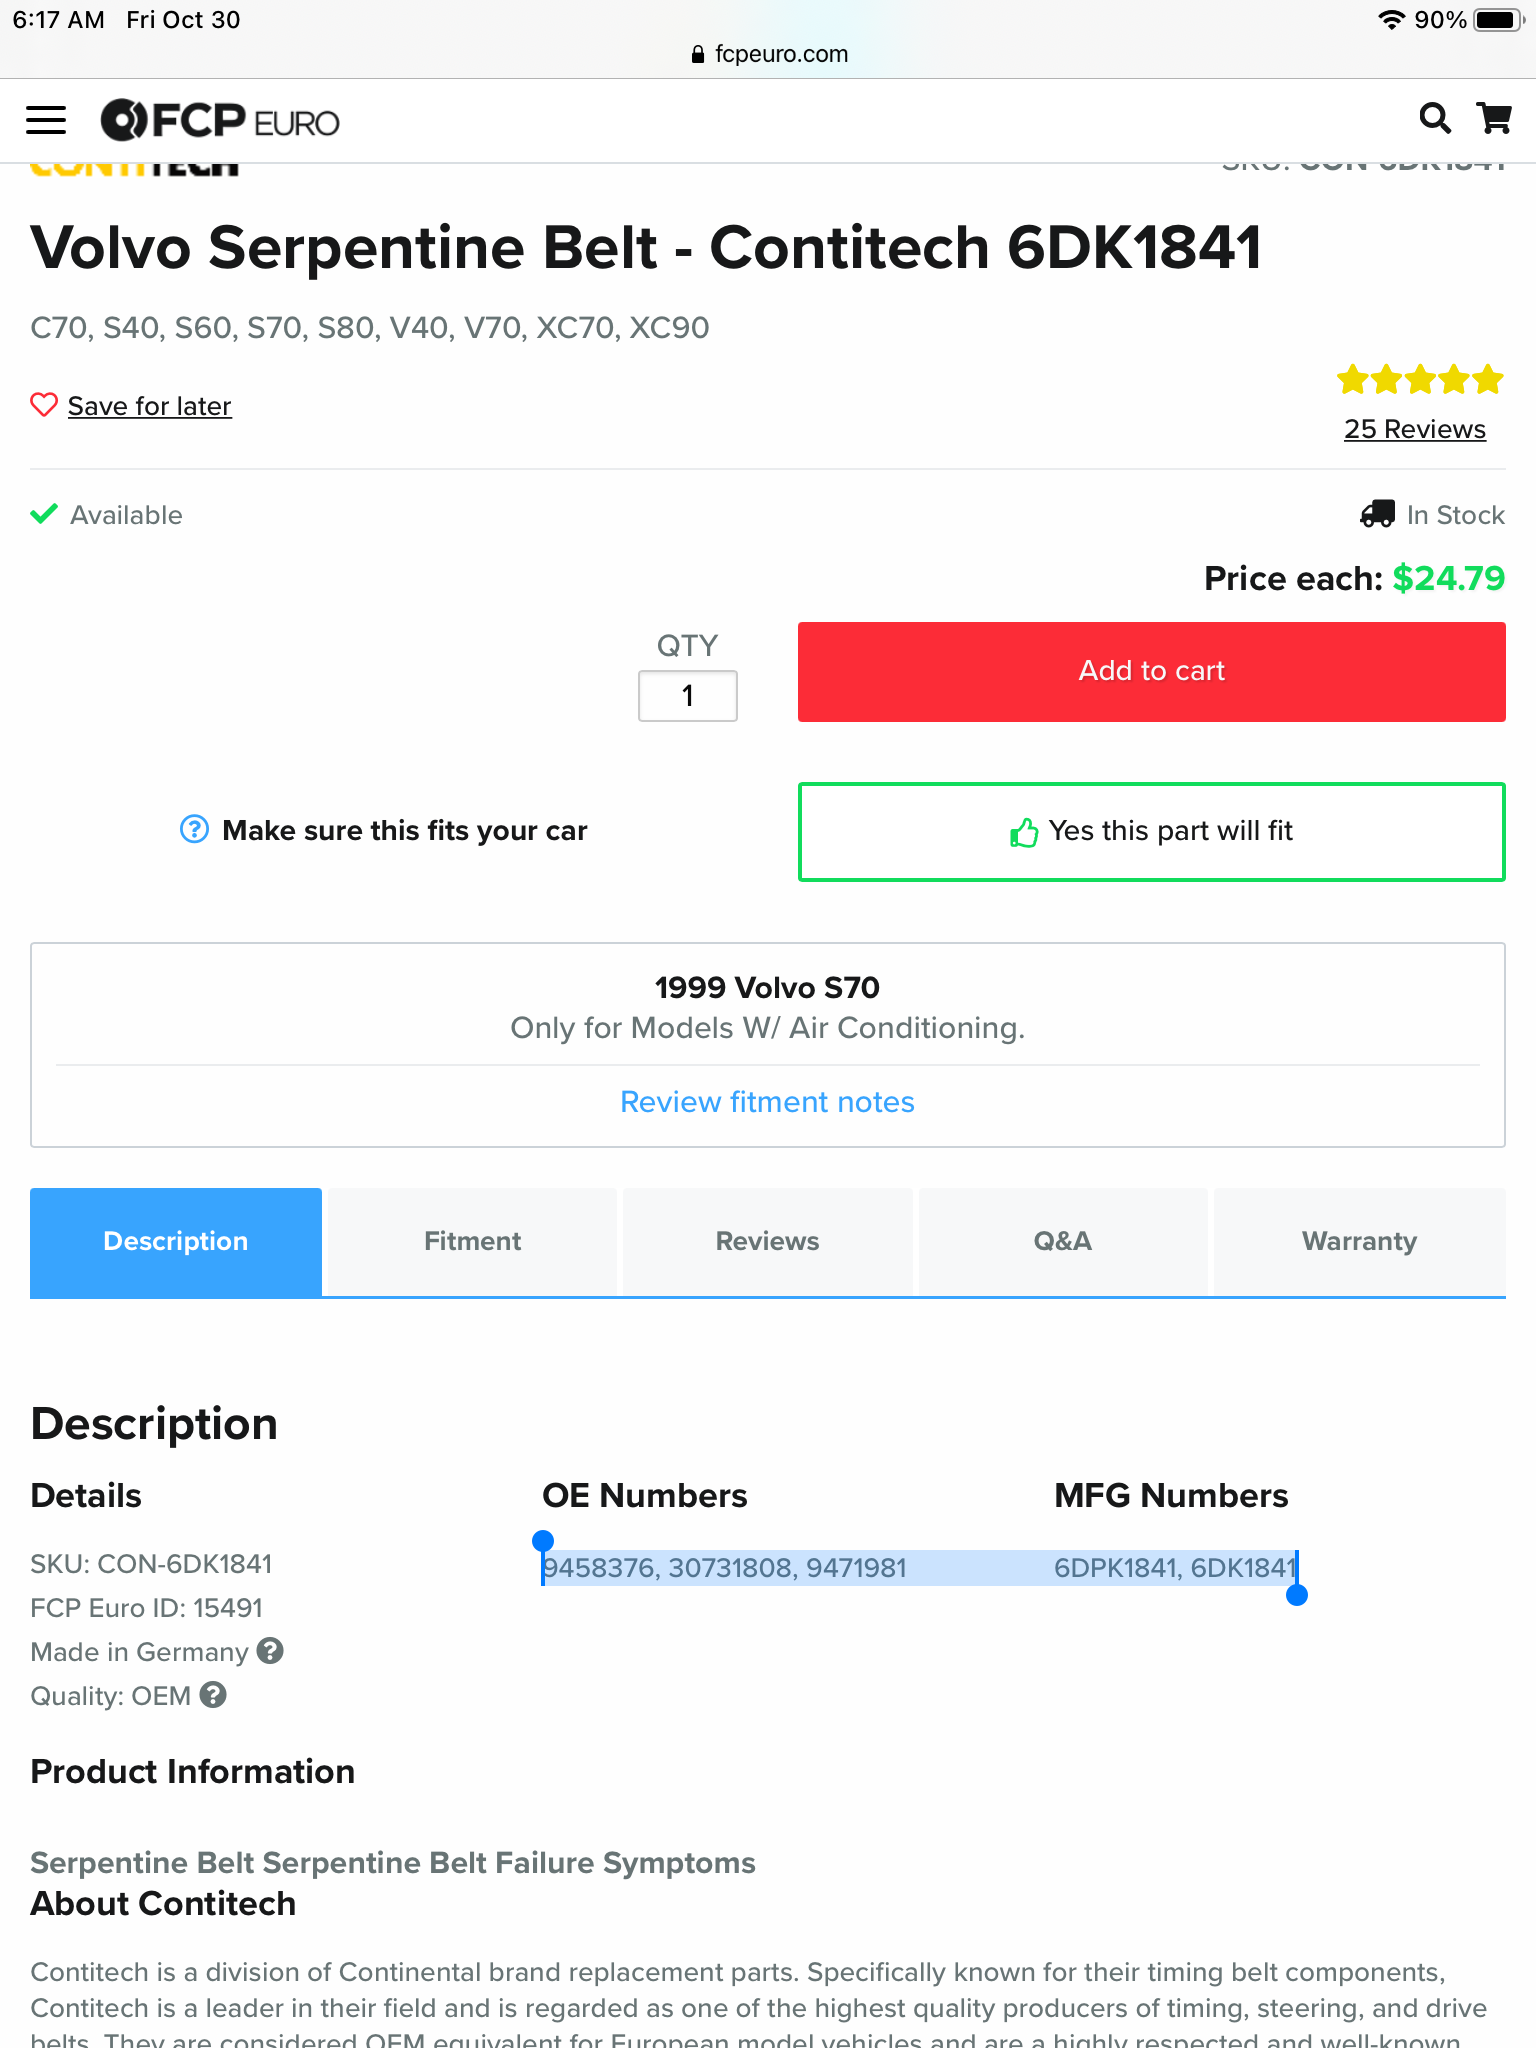
Task: Click the FCP Euro logo
Action: (x=220, y=121)
